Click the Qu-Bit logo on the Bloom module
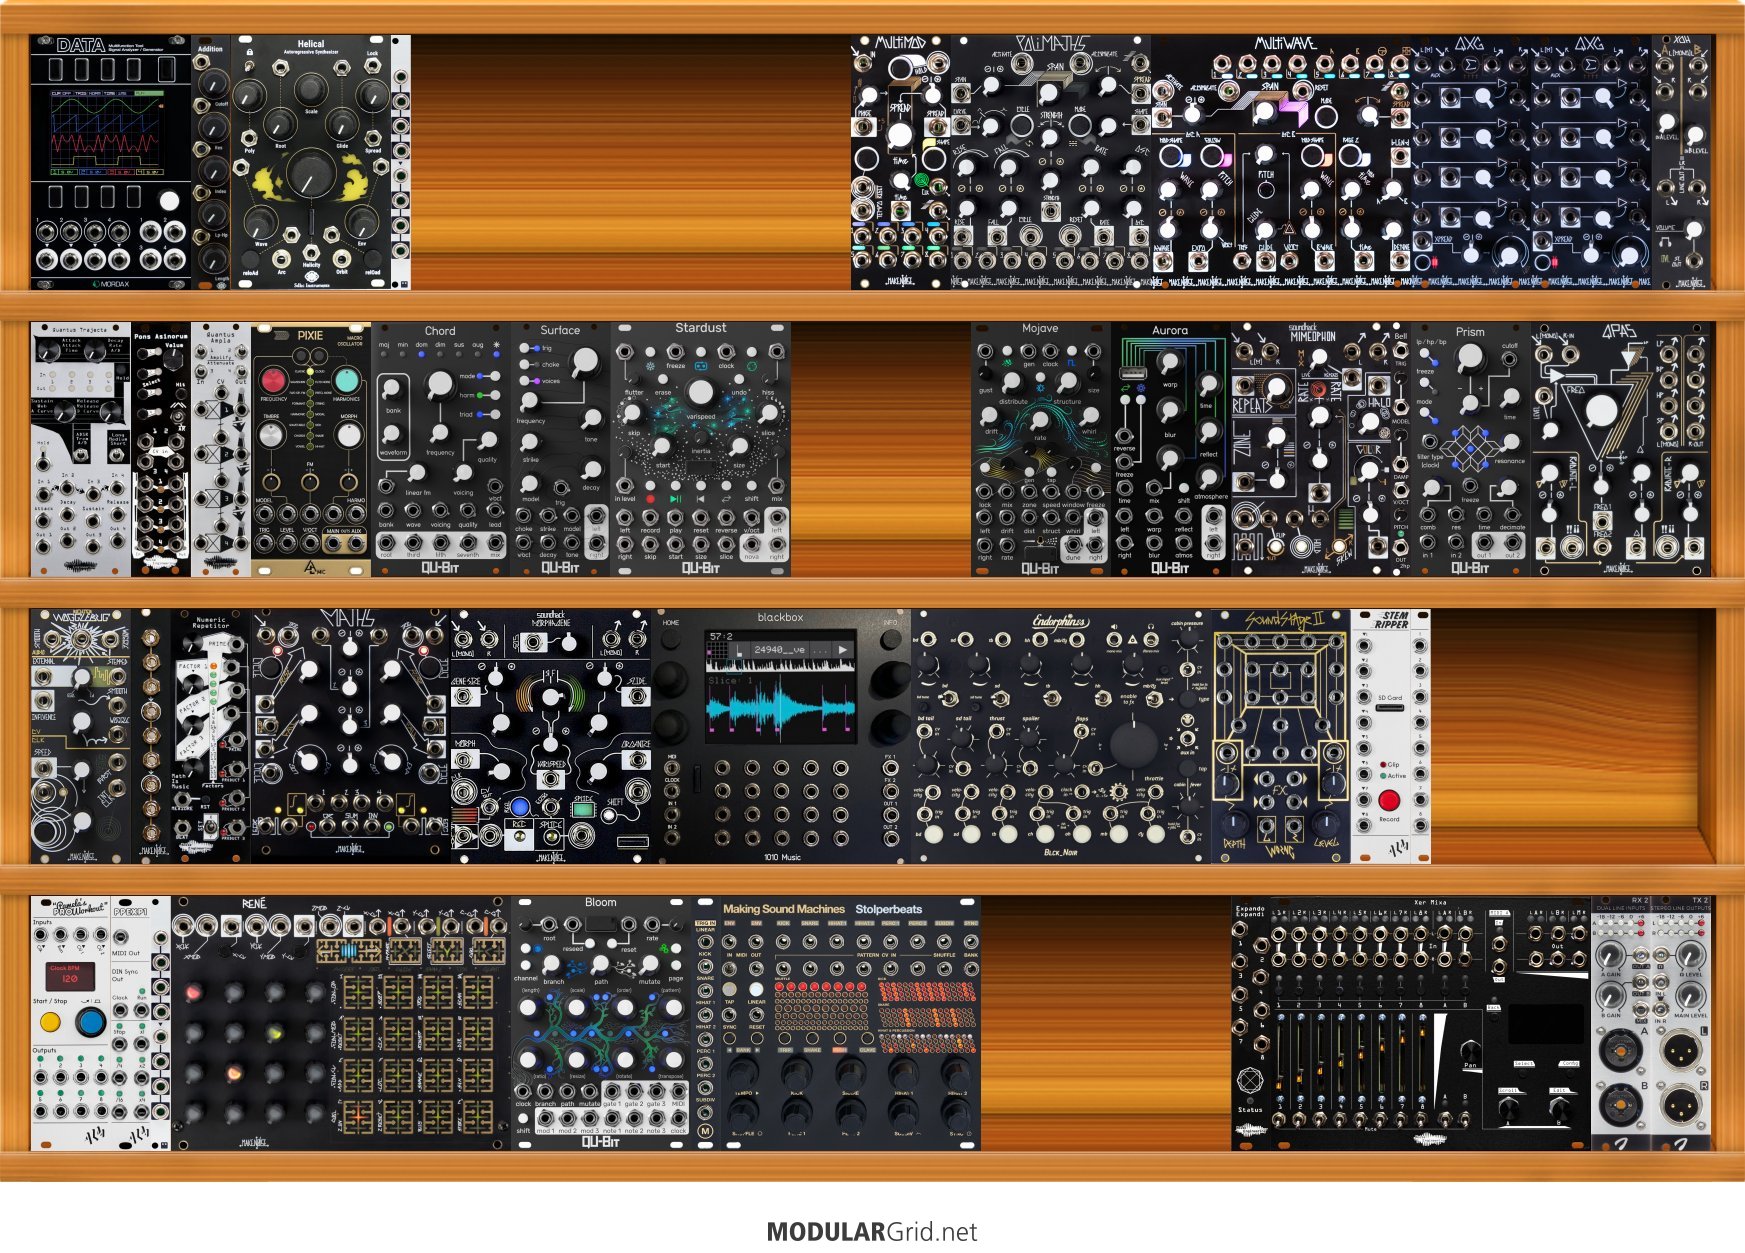Screen dimensions: 1745x1253 [600, 1141]
